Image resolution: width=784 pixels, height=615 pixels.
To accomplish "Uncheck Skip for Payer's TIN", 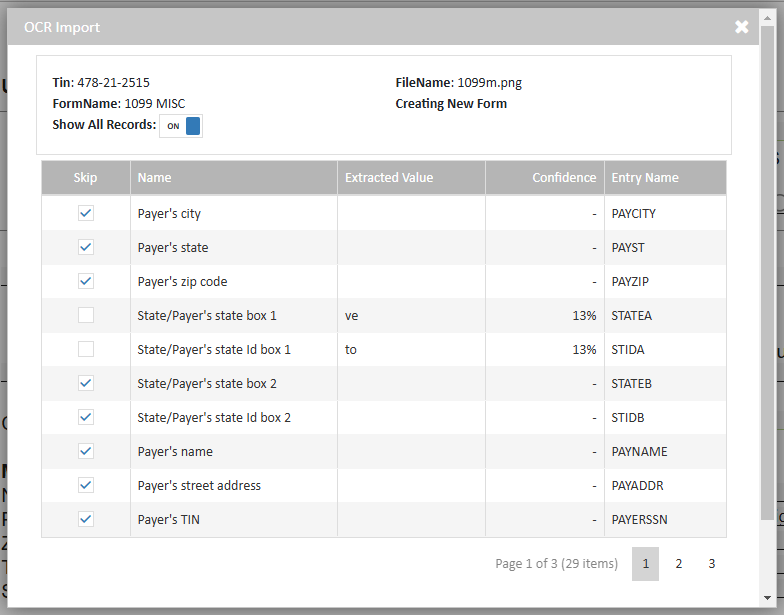I will click(86, 519).
